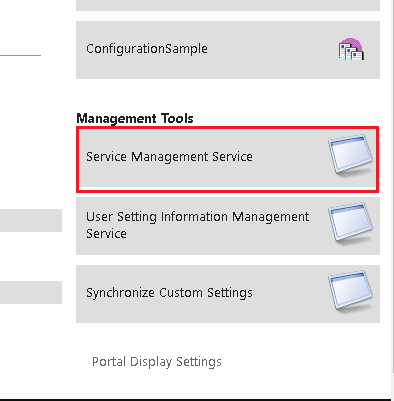Click the User Setting Information Management window icon
The height and width of the screenshot is (401, 394).
350,223
